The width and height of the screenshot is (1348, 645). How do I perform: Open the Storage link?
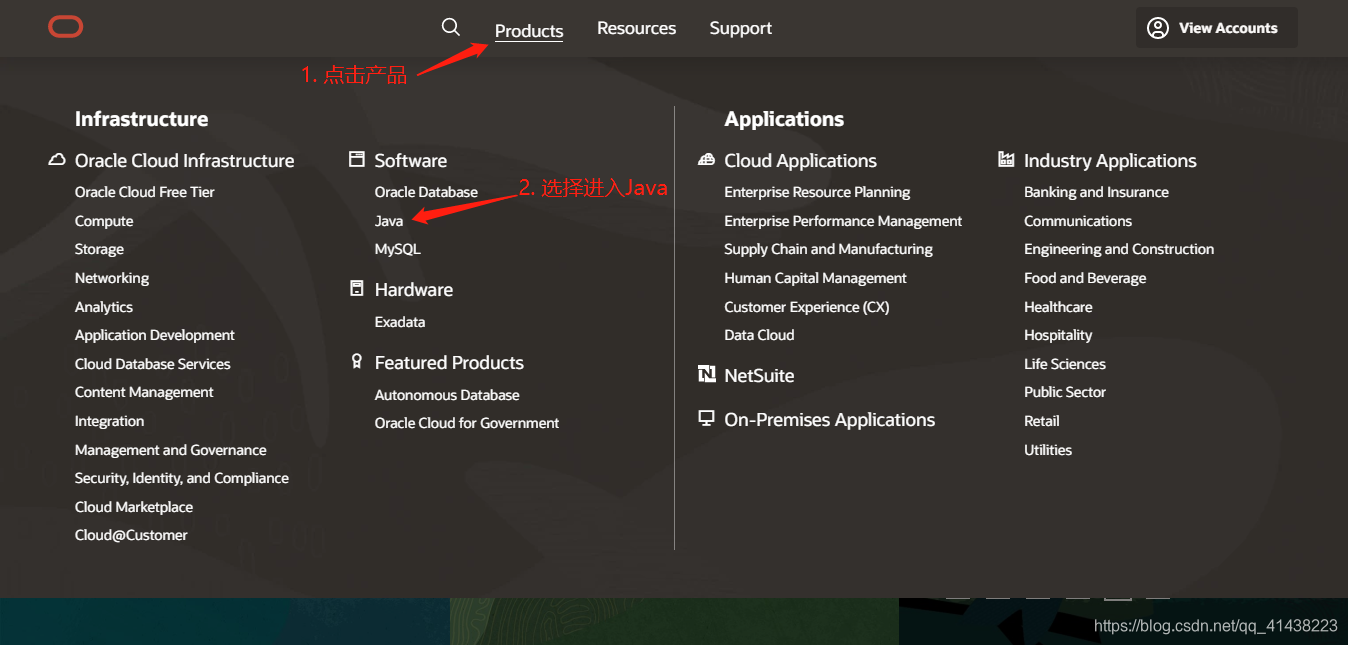[100, 249]
